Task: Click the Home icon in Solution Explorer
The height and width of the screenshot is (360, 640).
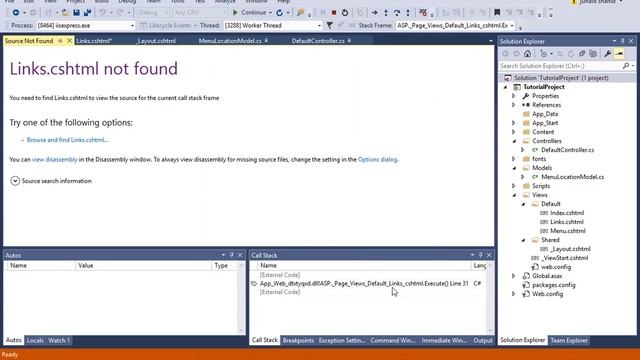Action: (x=527, y=53)
